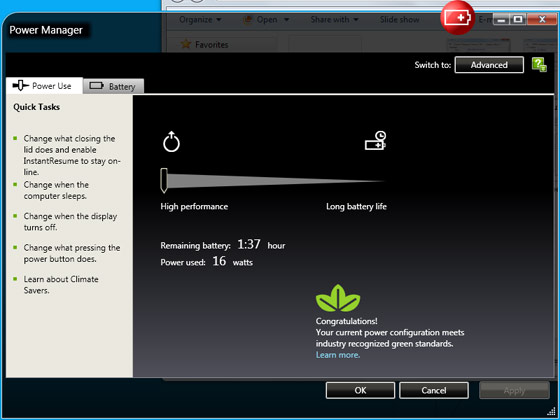Open the Organize dropdown in Explorer window
The width and height of the screenshot is (560, 420).
[200, 20]
